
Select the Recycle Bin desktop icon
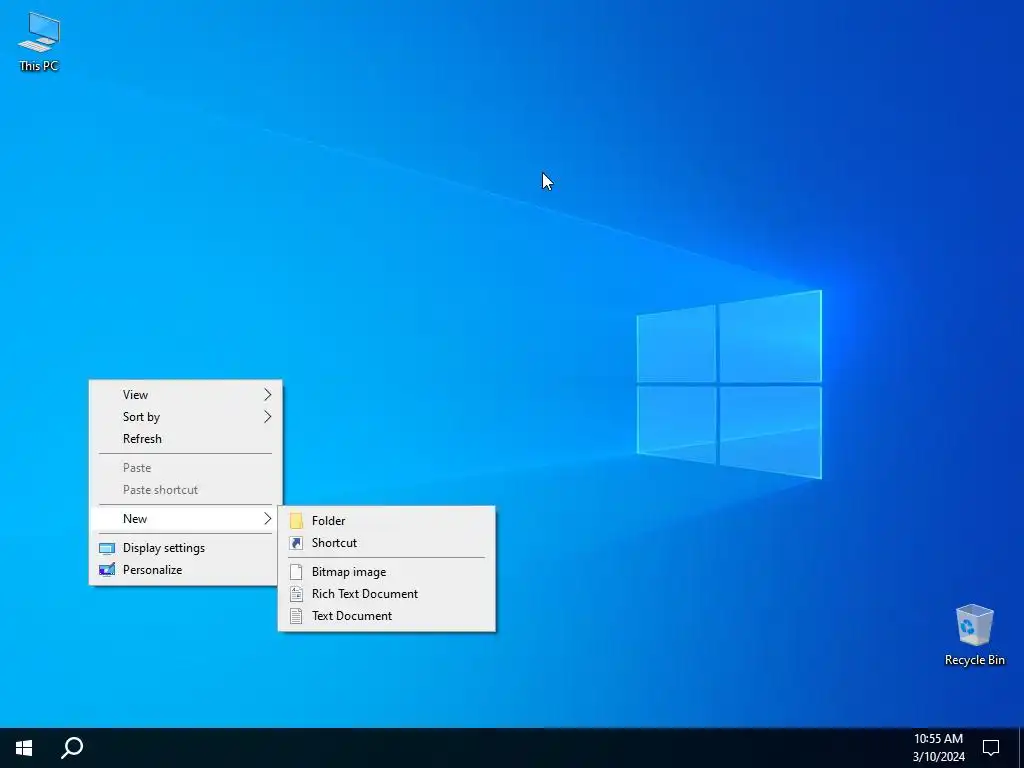click(974, 635)
